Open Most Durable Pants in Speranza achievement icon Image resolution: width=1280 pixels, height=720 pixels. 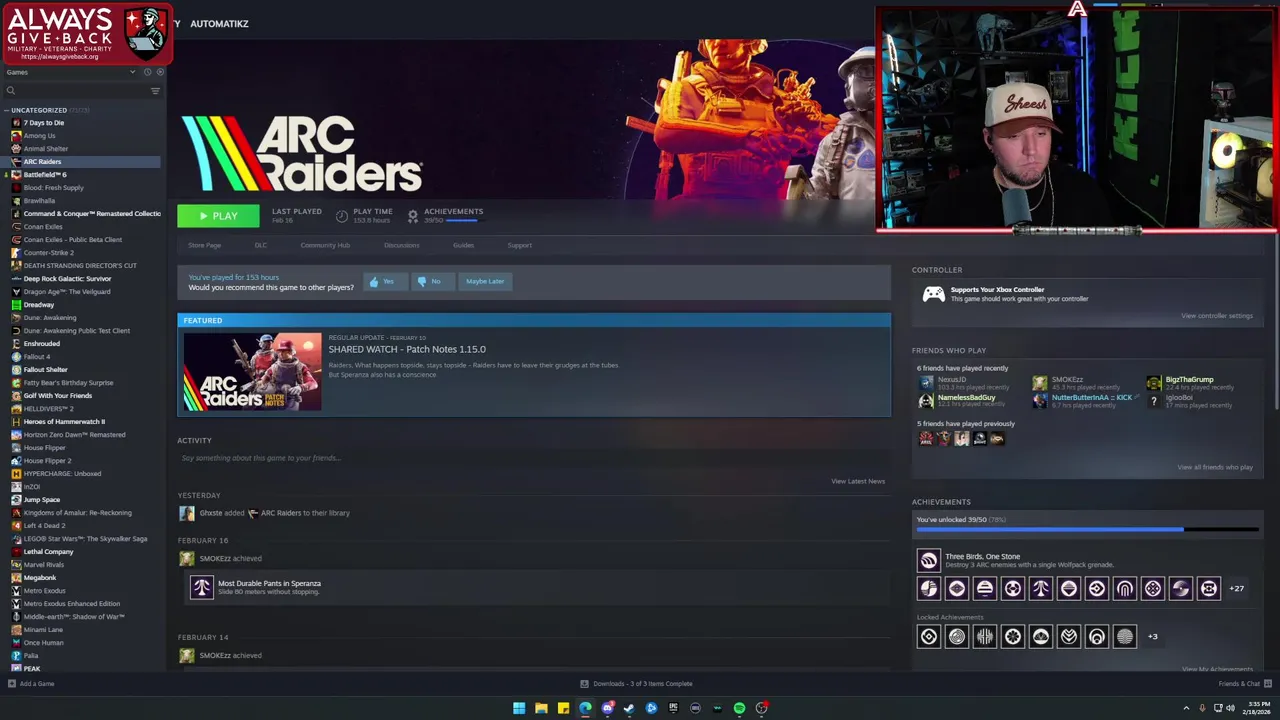202,587
